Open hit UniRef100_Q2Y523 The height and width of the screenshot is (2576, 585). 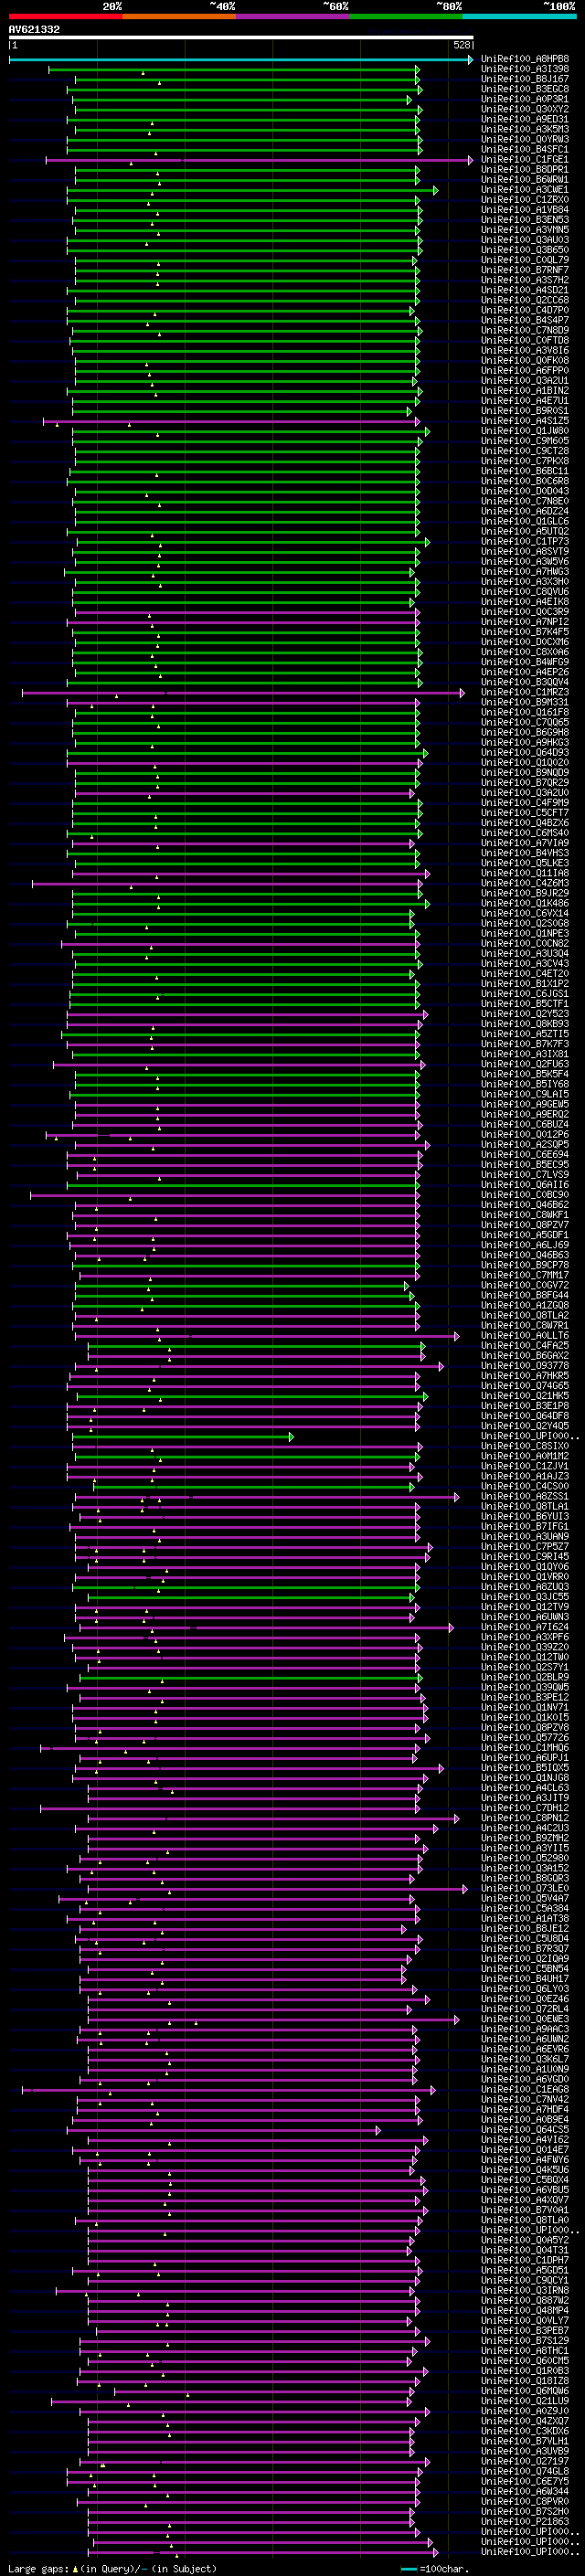click(525, 1014)
